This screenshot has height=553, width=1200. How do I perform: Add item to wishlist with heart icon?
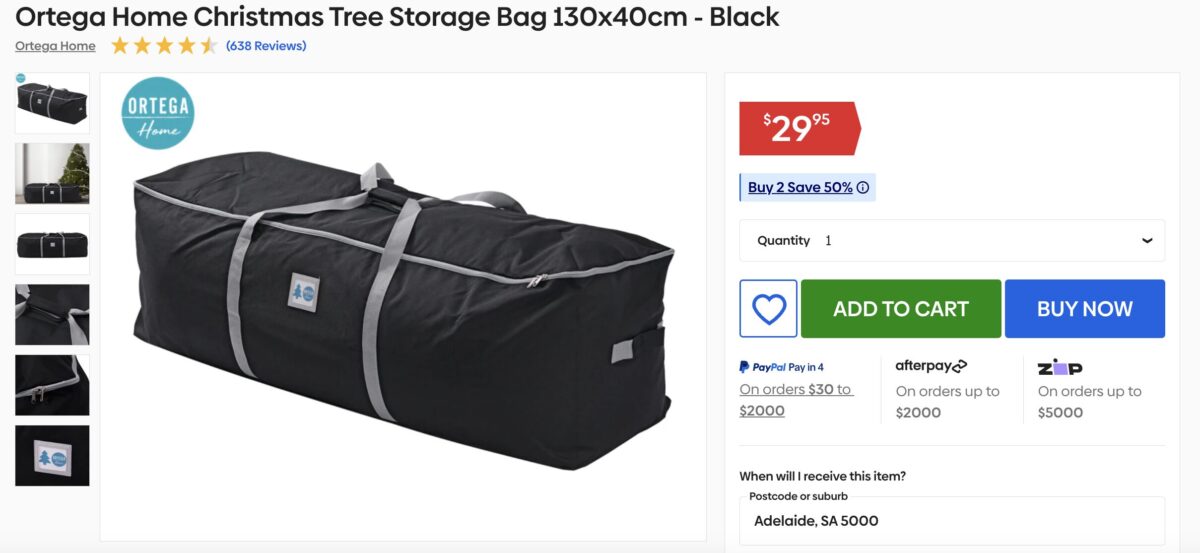pyautogui.click(x=768, y=308)
